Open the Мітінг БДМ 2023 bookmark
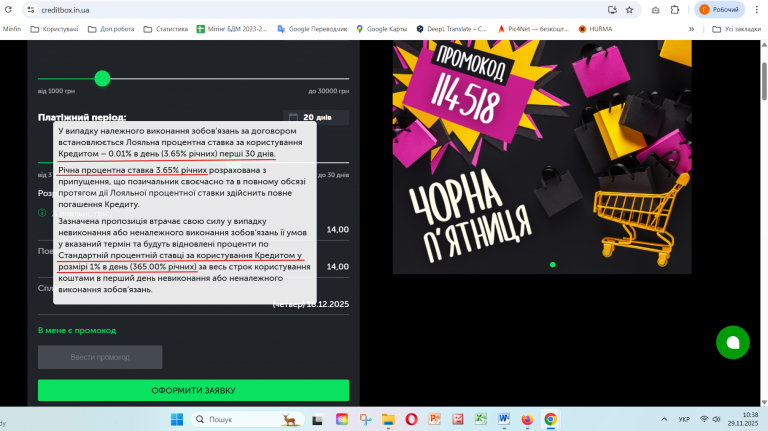 tap(232, 29)
